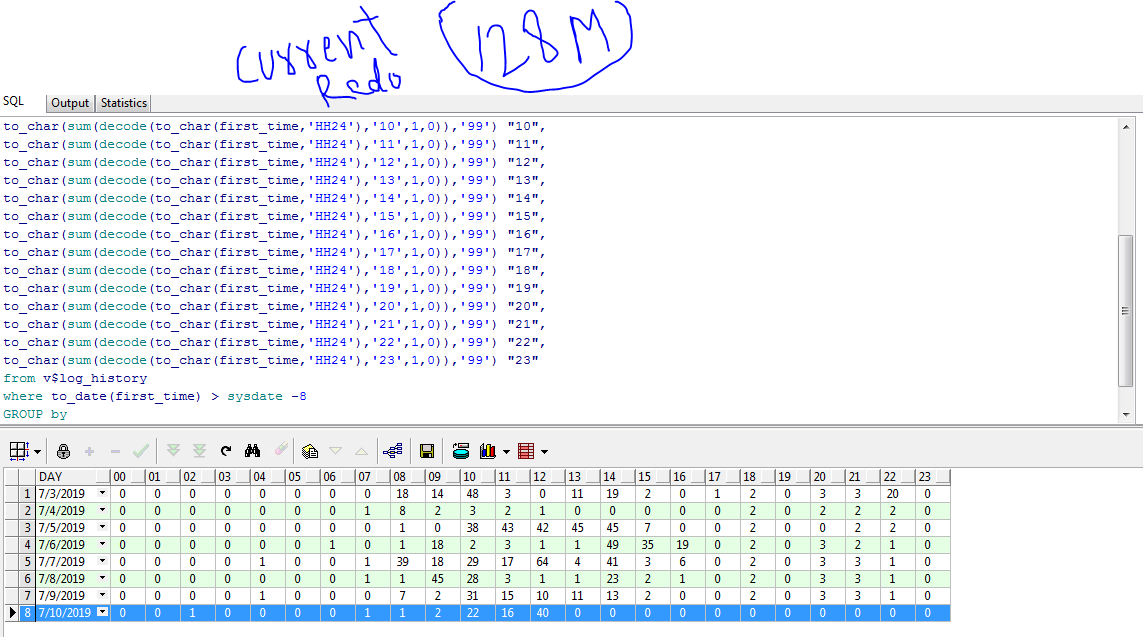Click the floppy disk save icon
Viewport: 1143px width, 637px height.
427,451
